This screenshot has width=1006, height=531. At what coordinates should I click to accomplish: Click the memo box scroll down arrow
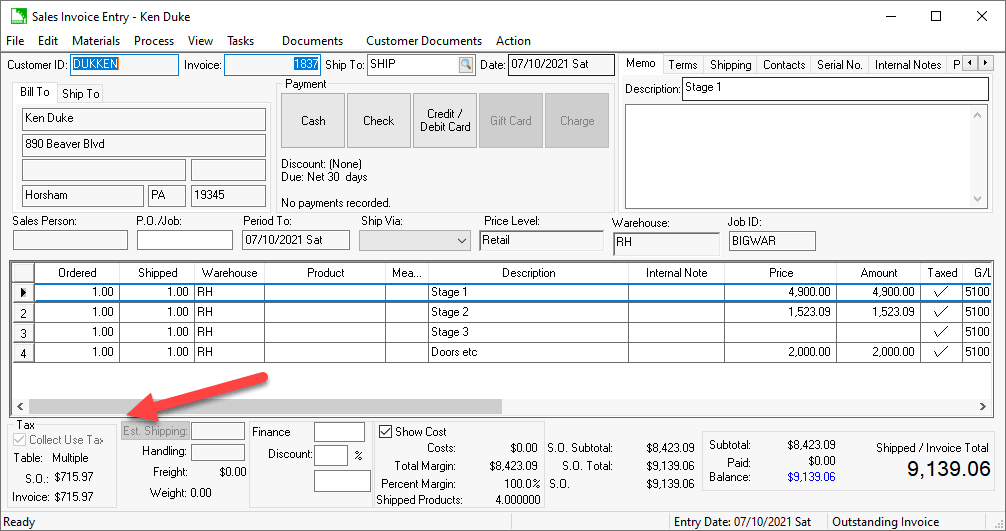(980, 199)
